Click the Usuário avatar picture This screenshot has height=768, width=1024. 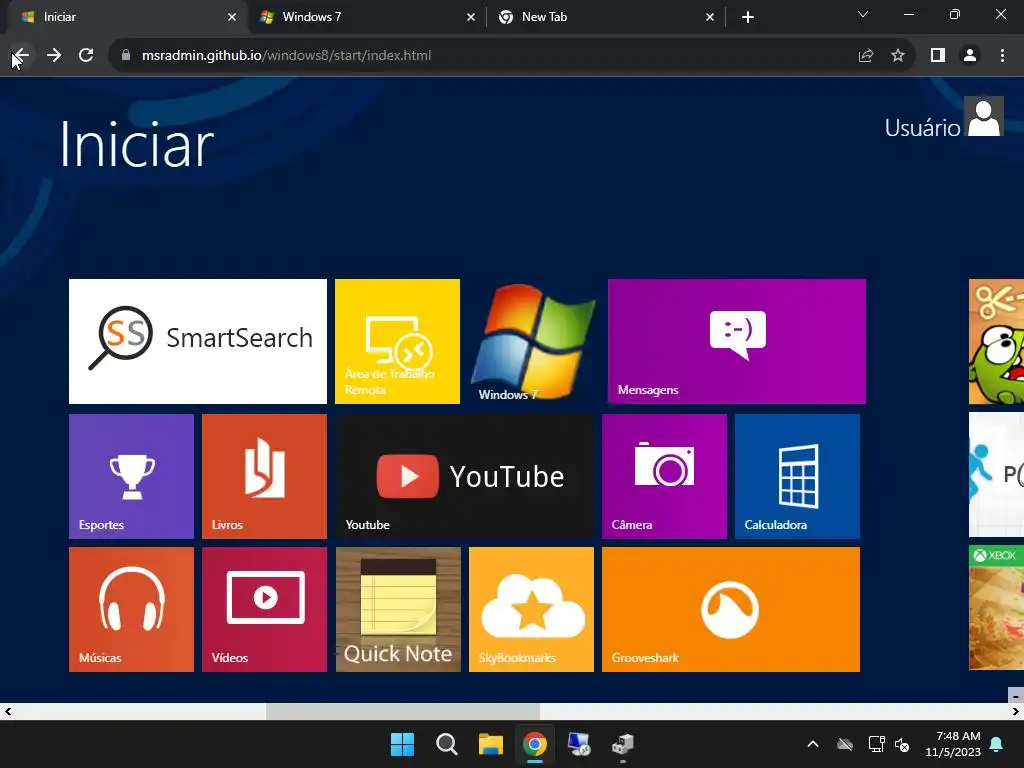click(x=984, y=116)
